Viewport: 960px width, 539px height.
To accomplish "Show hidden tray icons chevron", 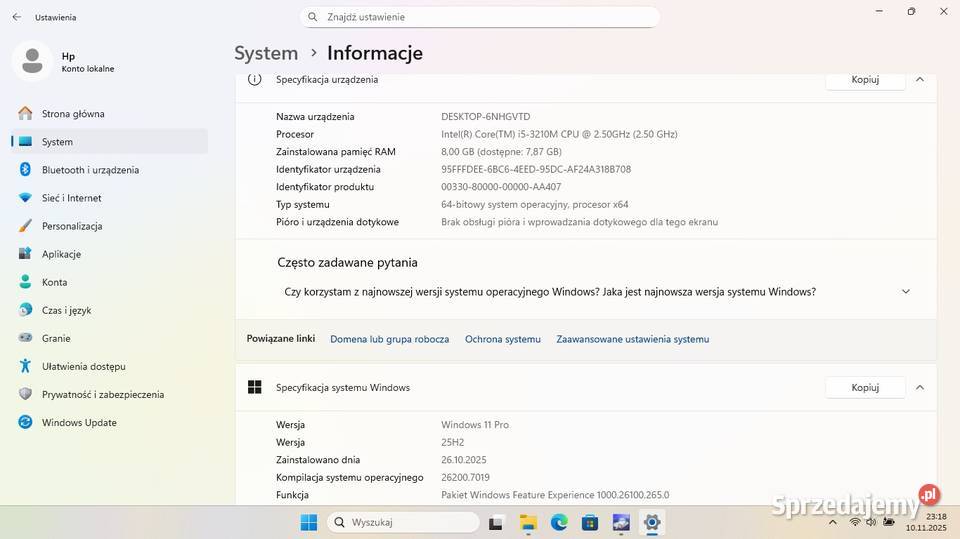I will 833,522.
